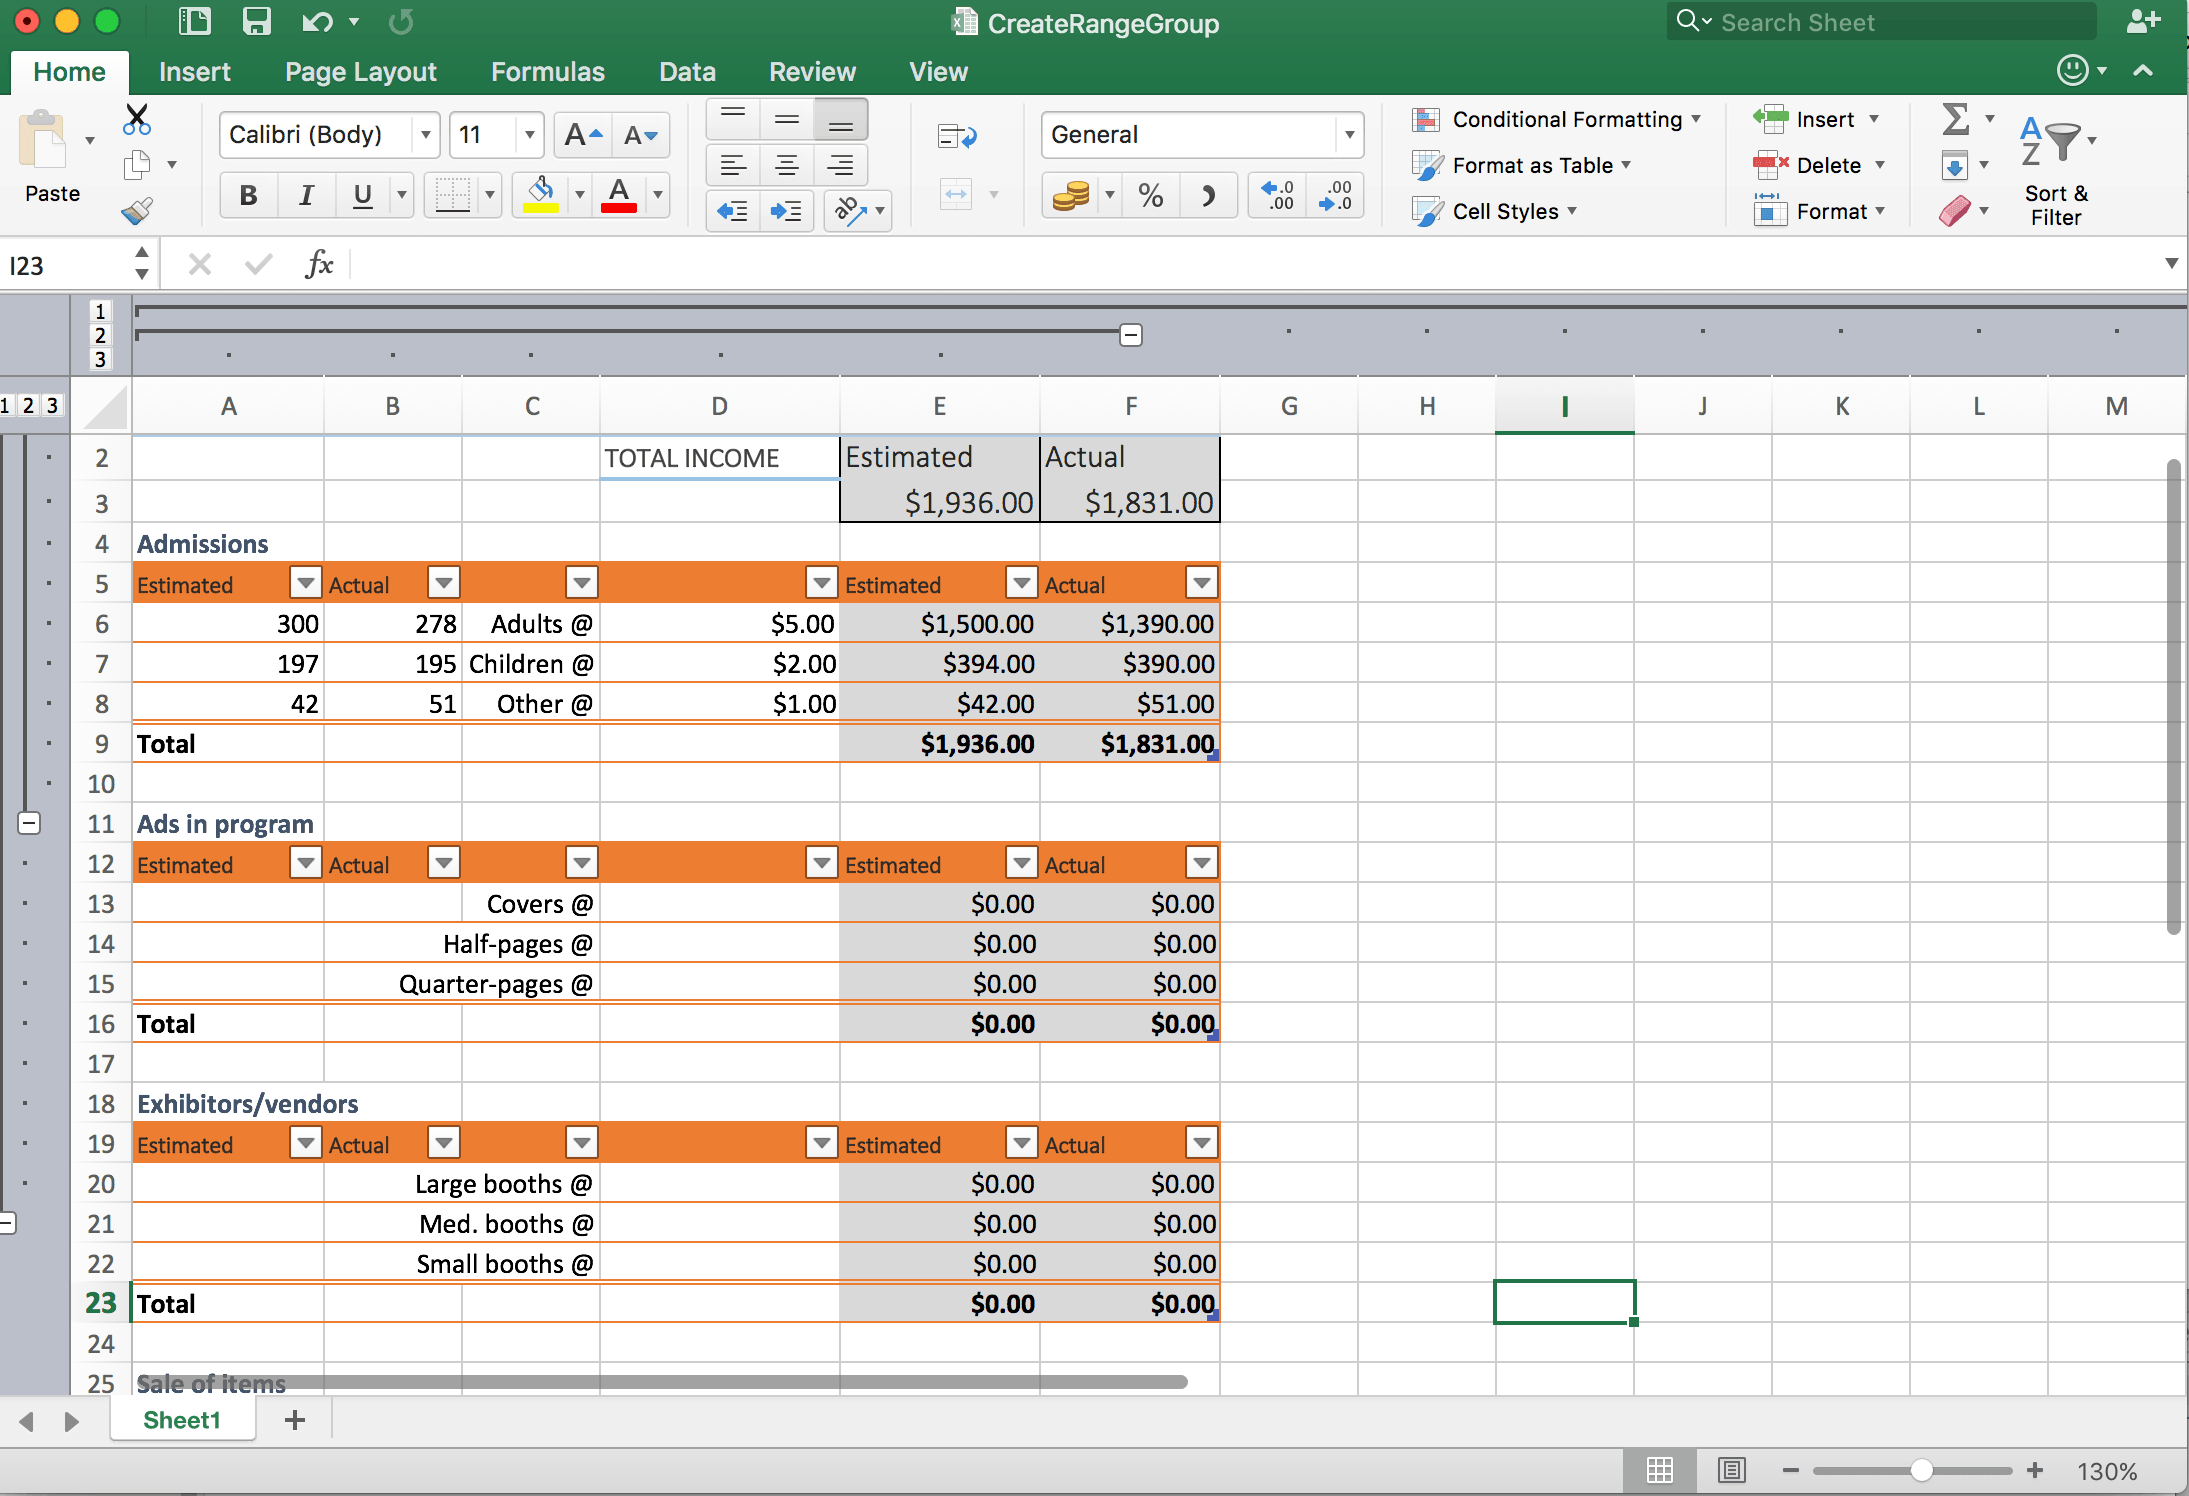Viewport: 2189px width, 1496px height.
Task: Switch to Page Layout view in status bar
Action: [1732, 1470]
